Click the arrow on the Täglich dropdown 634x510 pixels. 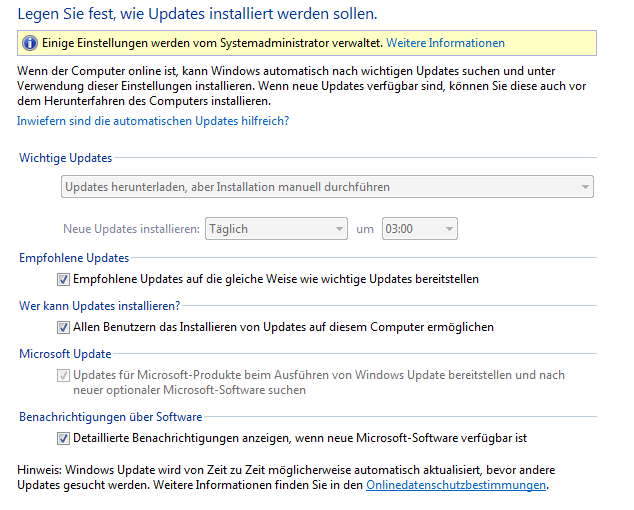tap(339, 229)
